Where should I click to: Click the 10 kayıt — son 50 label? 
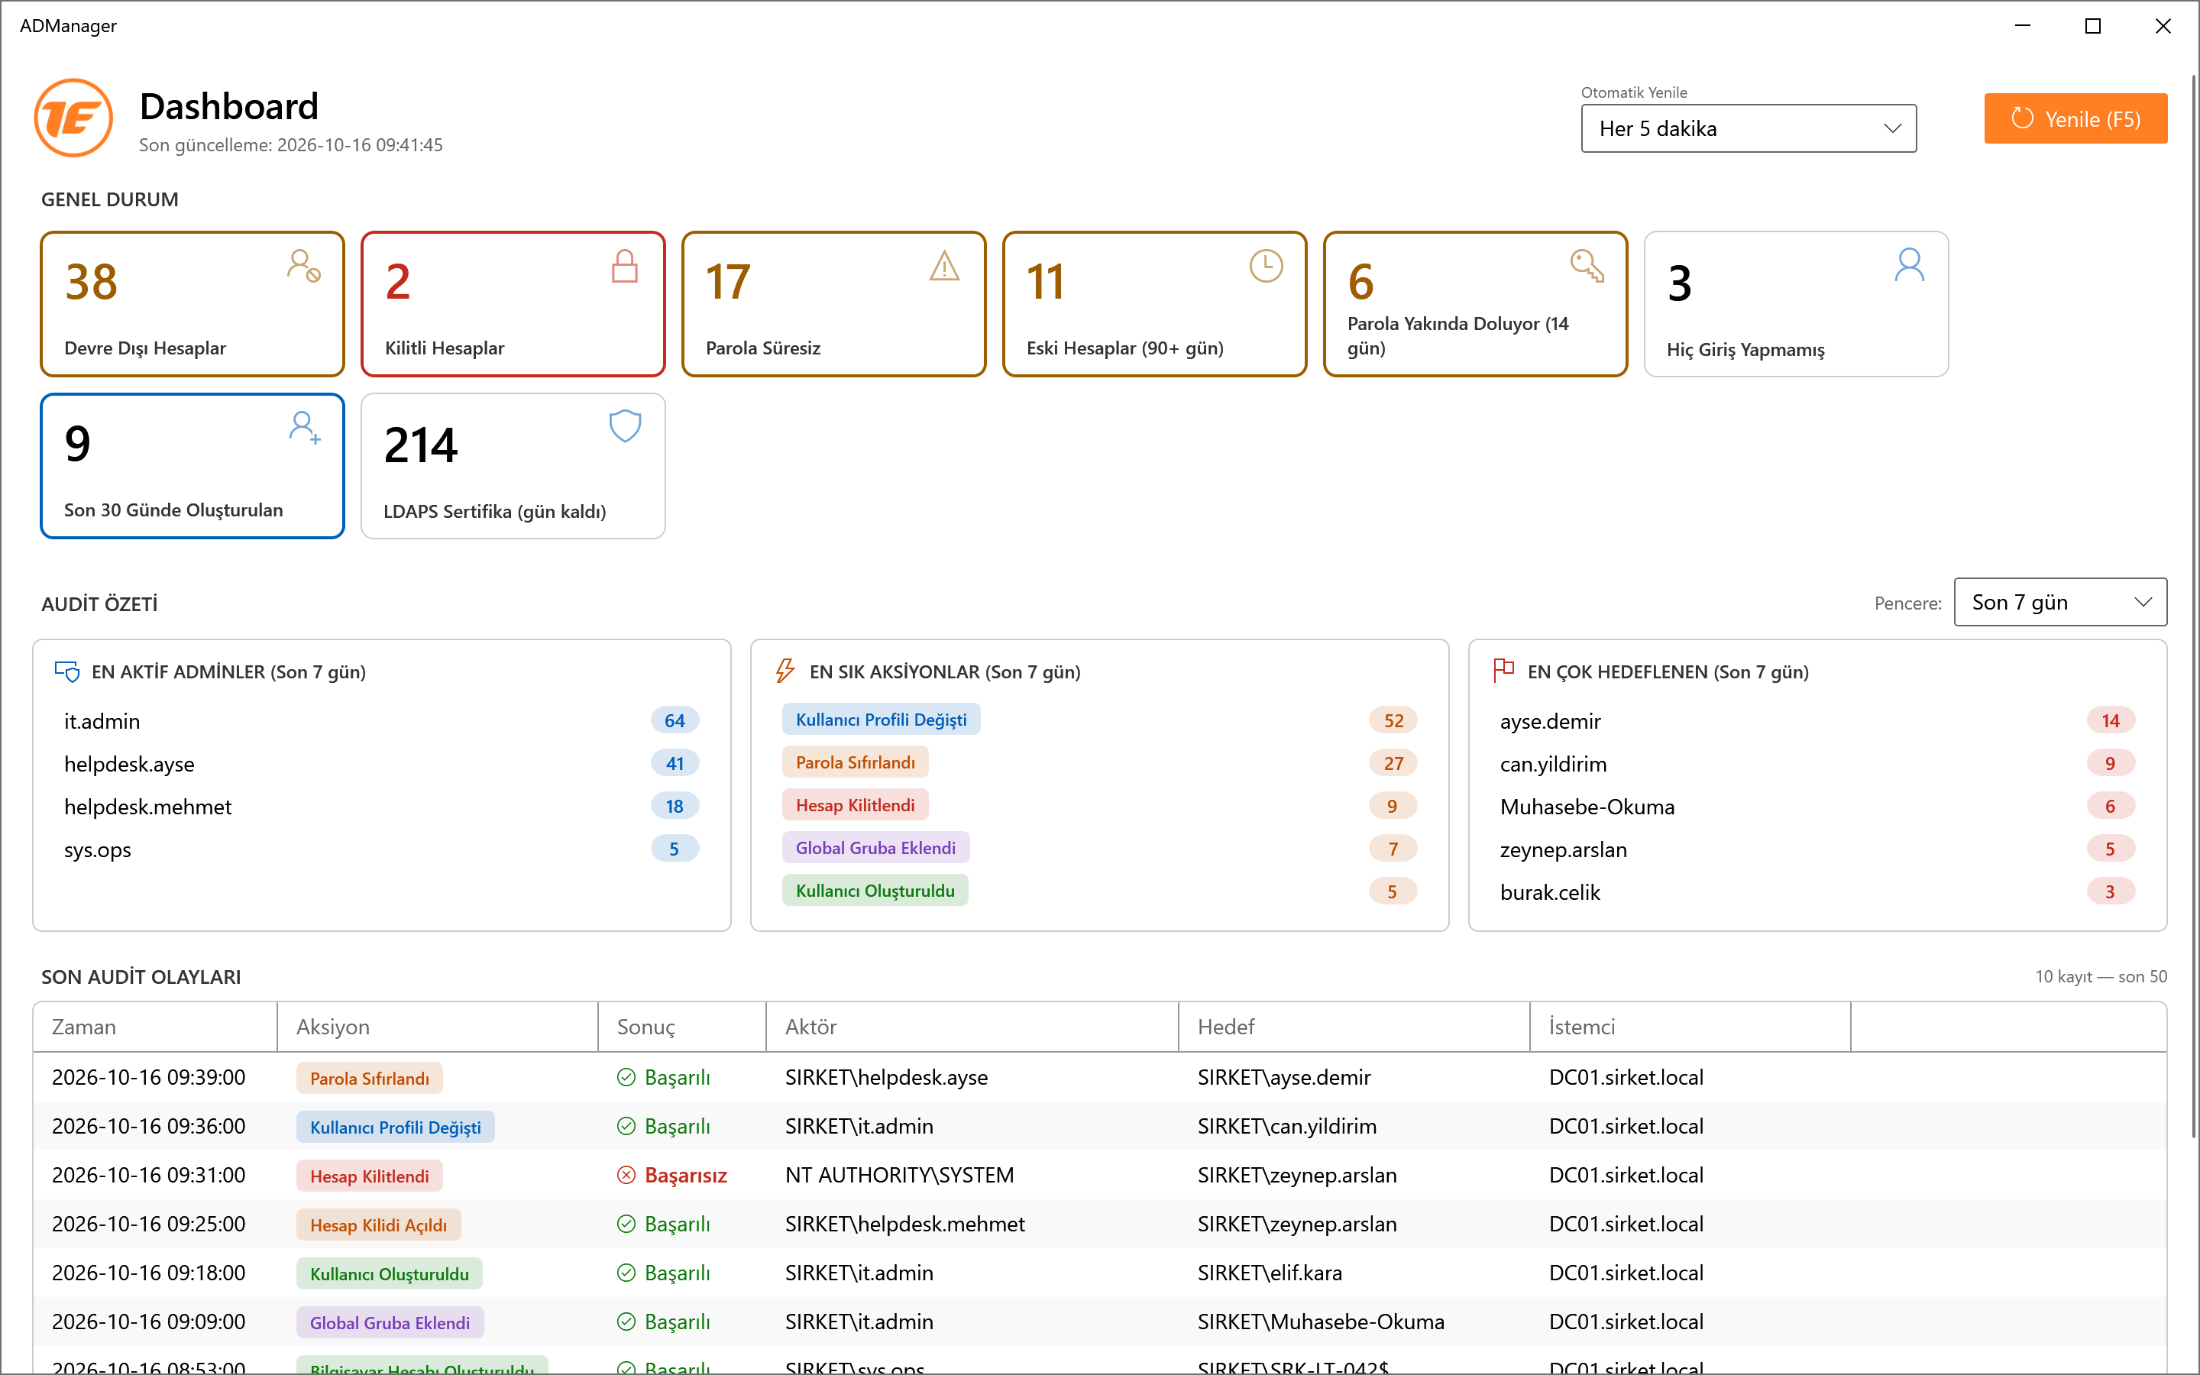click(x=2101, y=977)
